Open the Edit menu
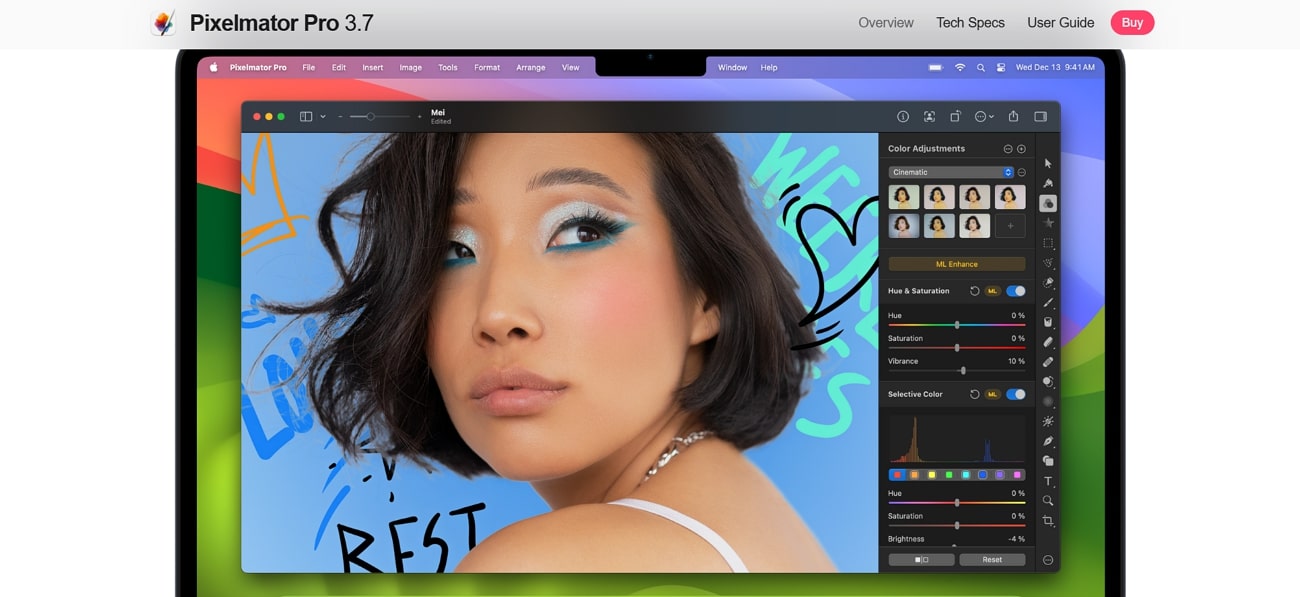 tap(339, 68)
